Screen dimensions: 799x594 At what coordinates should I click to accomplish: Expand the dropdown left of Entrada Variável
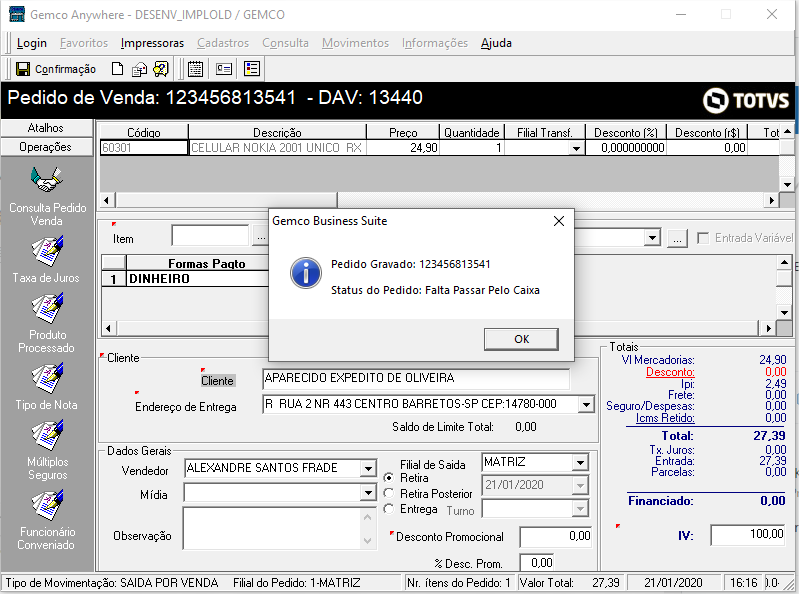[x=652, y=238]
